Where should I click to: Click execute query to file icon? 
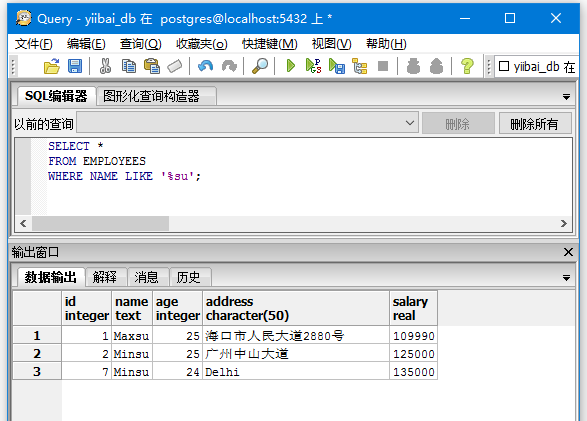tap(337, 66)
